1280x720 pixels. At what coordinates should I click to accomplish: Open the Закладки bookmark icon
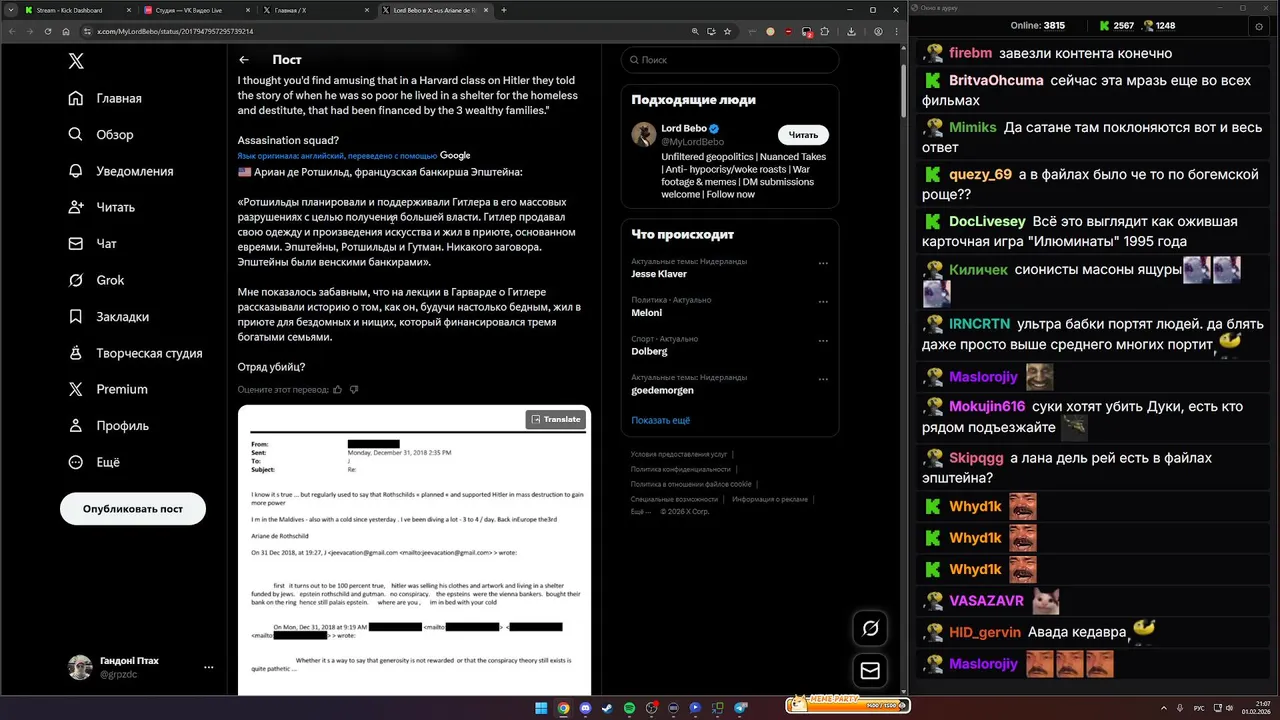76,316
